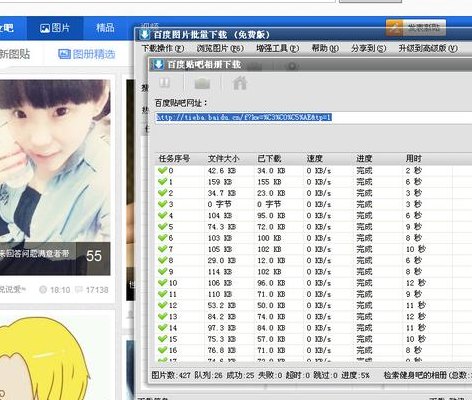
Task: Click the folder icon in the album downloader toolbar
Action: click(x=202, y=83)
